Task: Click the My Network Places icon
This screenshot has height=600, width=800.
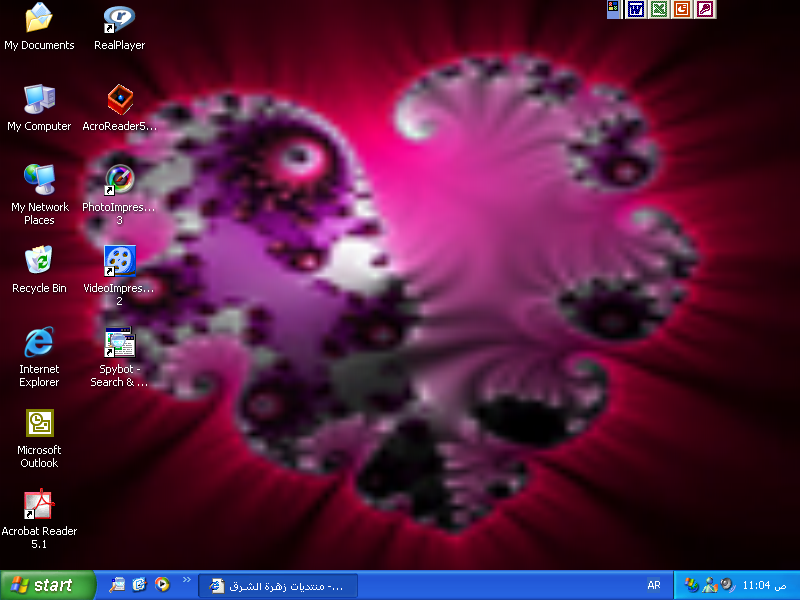Action: tap(39, 180)
